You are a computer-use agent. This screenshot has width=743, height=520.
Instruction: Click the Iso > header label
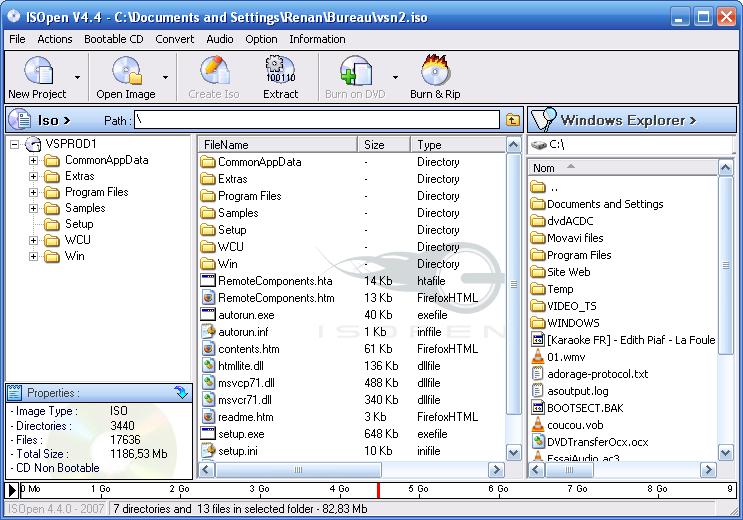click(54, 120)
